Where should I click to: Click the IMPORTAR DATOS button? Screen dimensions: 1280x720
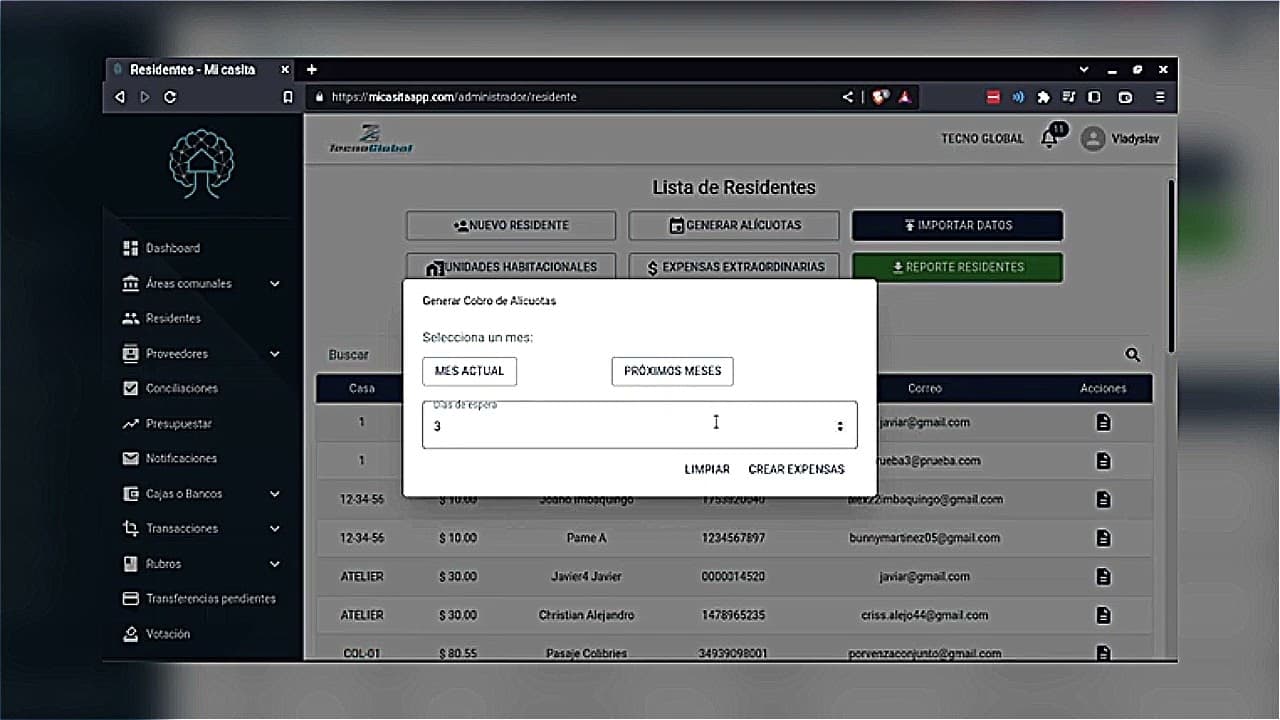pyautogui.click(x=957, y=225)
